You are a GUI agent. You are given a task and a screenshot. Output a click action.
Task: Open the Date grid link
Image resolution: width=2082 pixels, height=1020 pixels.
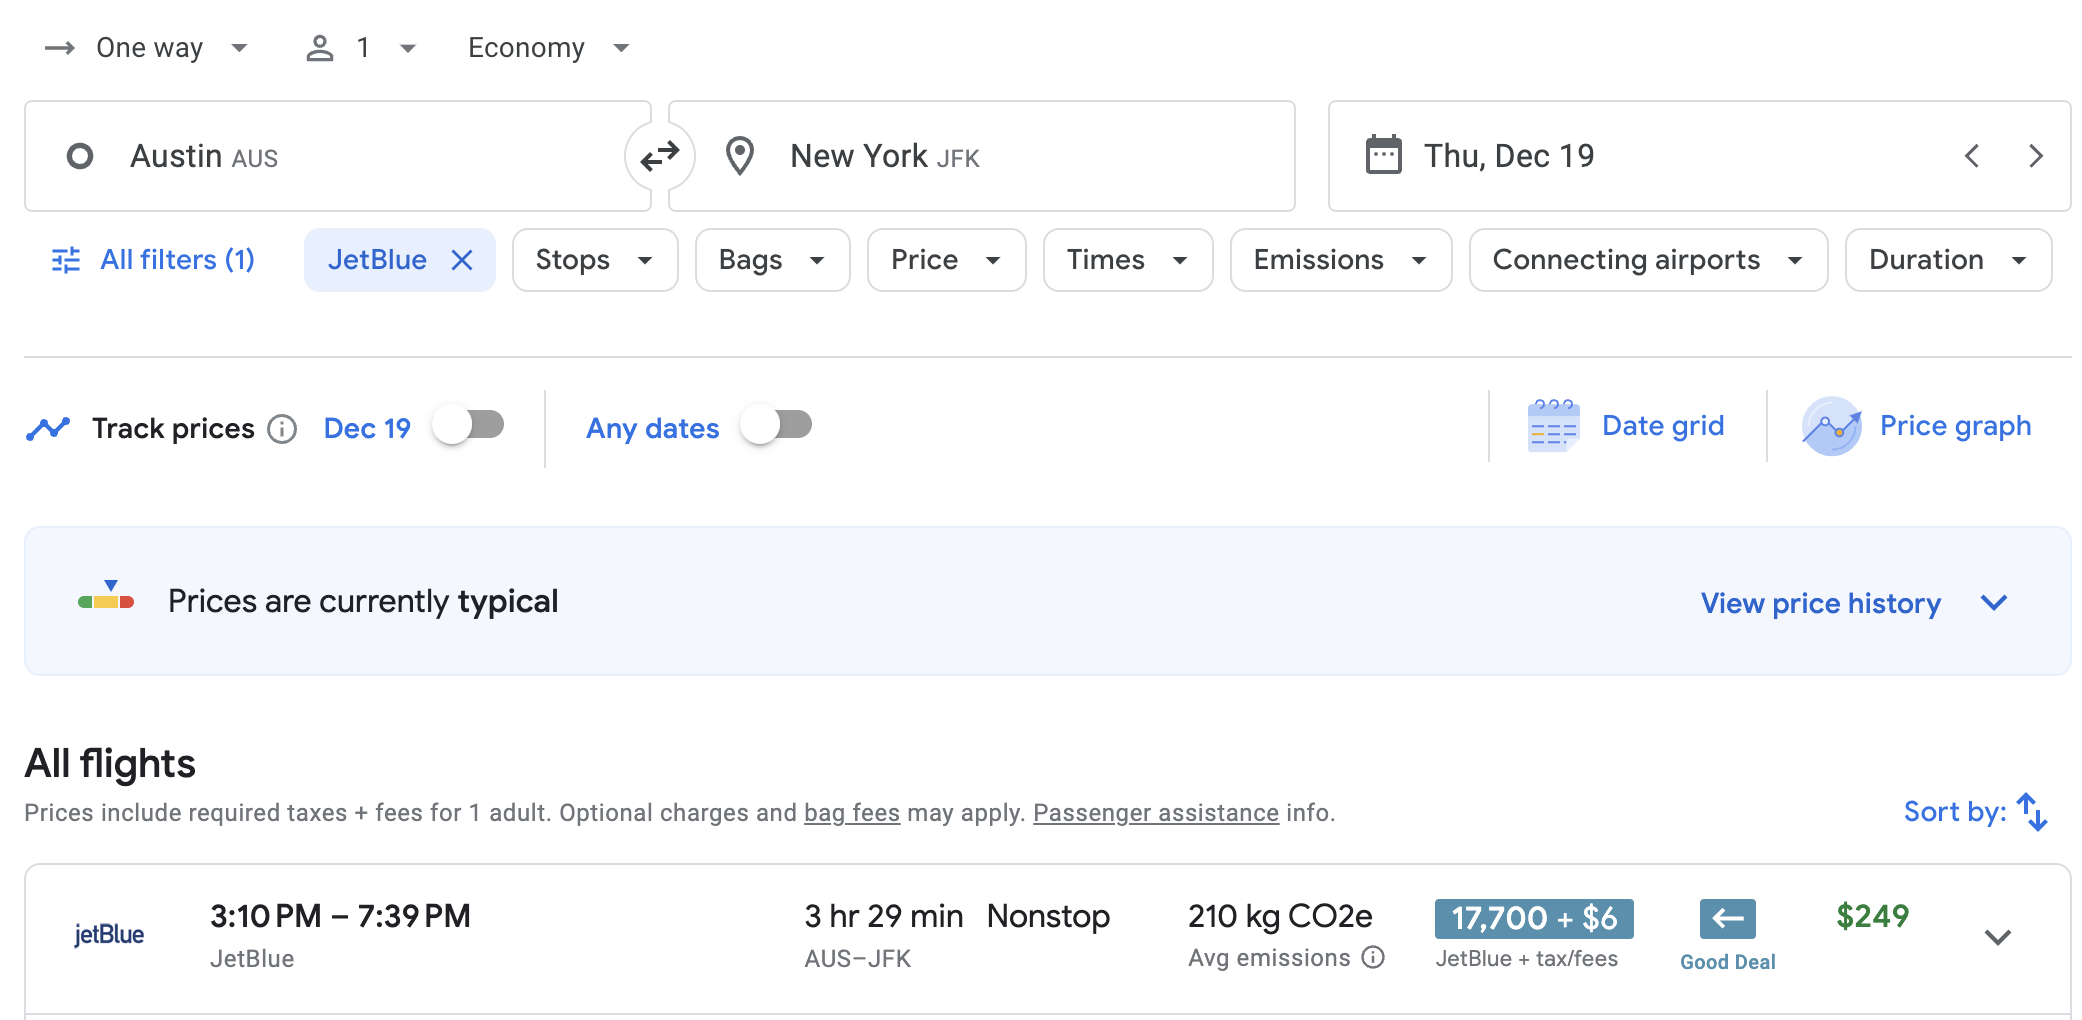tap(1663, 426)
